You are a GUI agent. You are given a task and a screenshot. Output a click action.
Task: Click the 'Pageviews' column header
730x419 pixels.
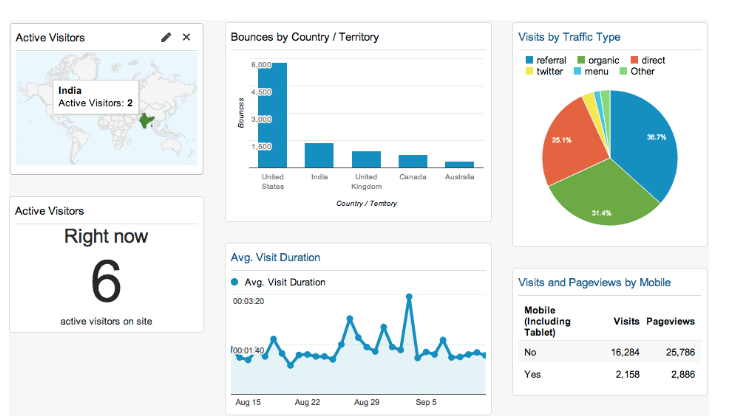coord(670,321)
